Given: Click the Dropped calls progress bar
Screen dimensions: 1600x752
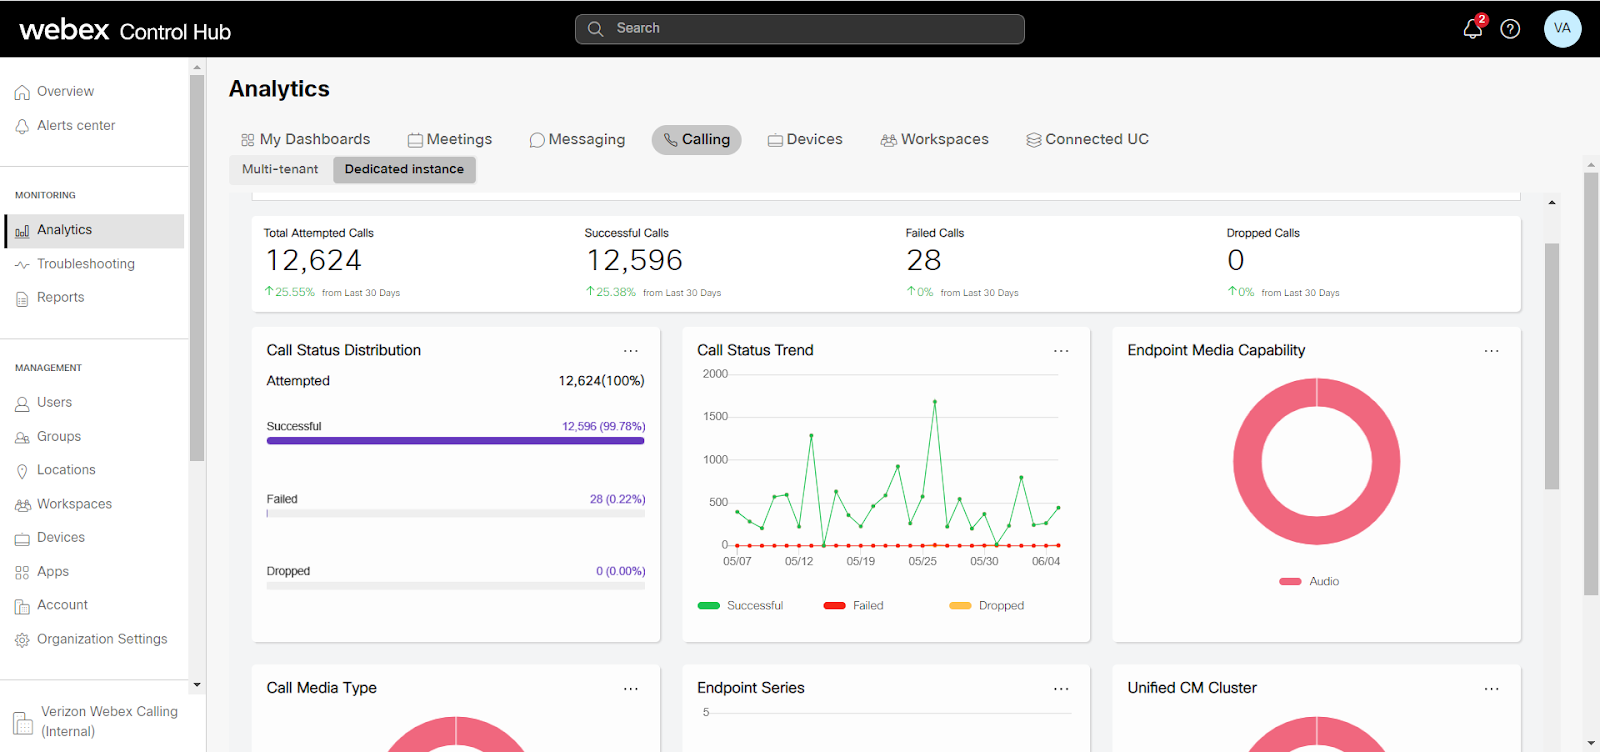Looking at the screenshot, I should pos(456,586).
